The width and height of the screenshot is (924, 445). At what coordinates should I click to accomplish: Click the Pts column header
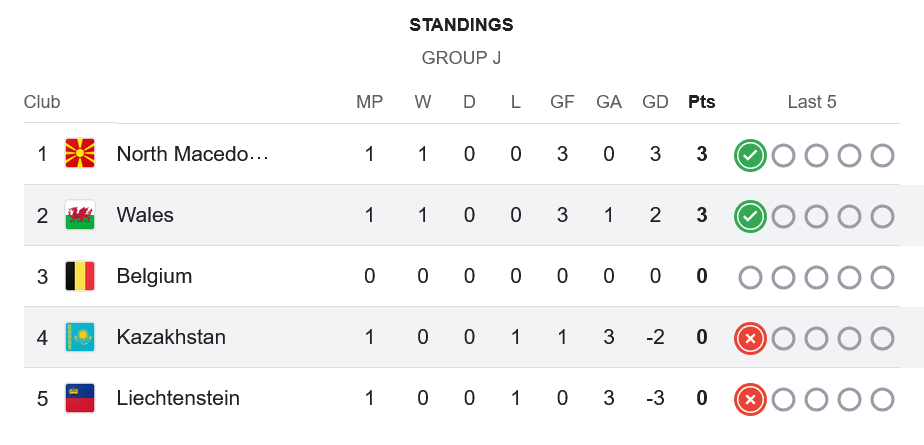pyautogui.click(x=702, y=102)
